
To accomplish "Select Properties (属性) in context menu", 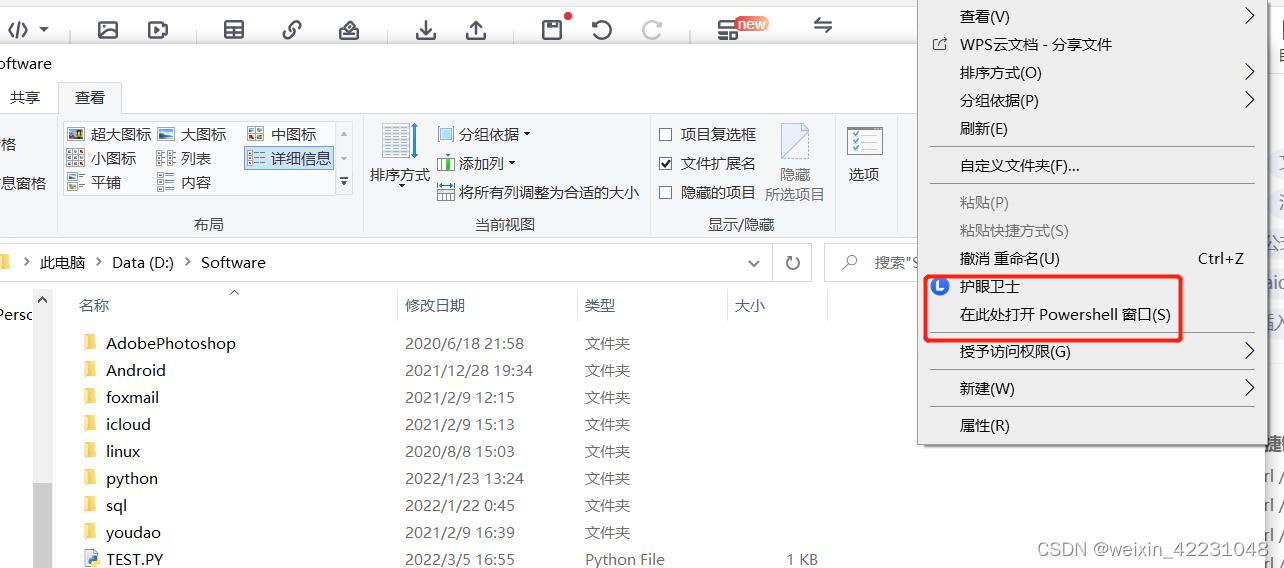I will click(x=1092, y=425).
